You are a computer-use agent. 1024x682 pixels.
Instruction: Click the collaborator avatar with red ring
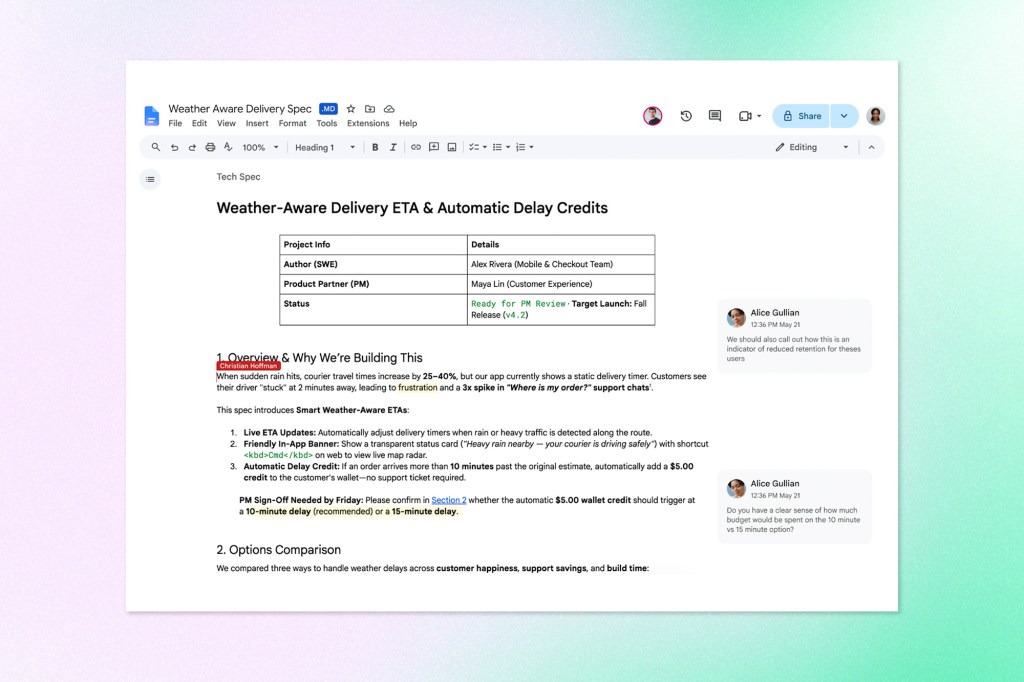[x=652, y=116]
